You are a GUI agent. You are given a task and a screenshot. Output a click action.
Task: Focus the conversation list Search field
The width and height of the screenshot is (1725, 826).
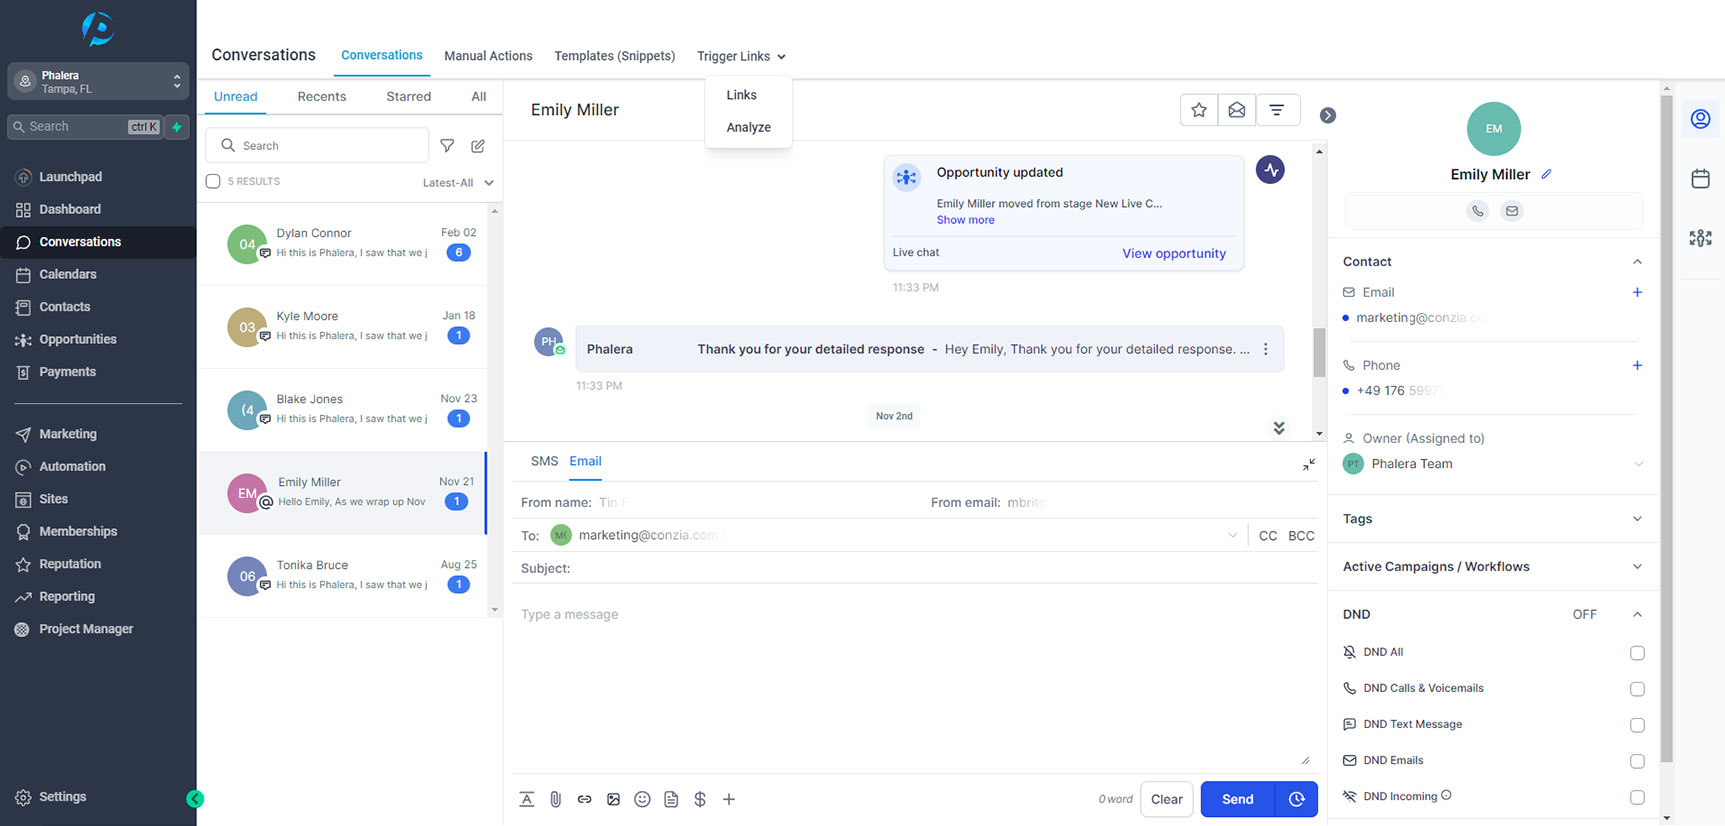(317, 146)
